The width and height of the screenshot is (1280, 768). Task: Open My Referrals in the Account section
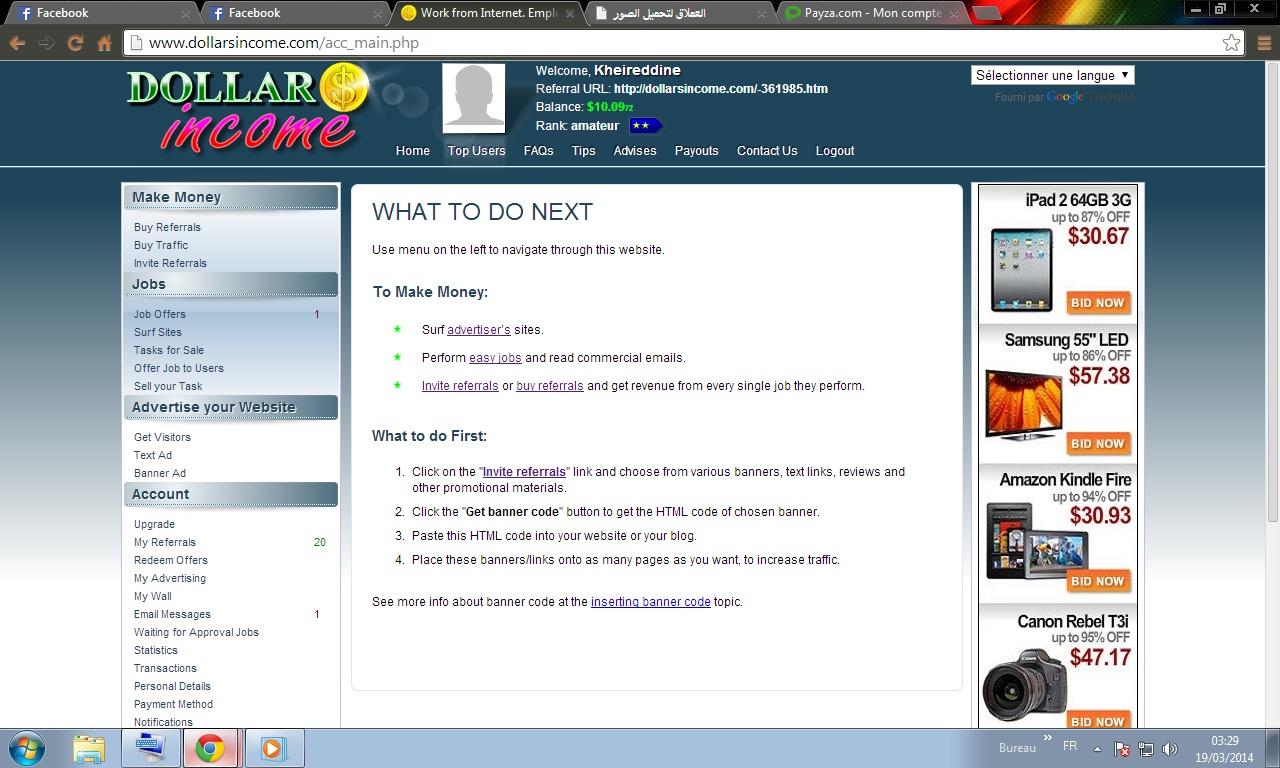pos(165,542)
